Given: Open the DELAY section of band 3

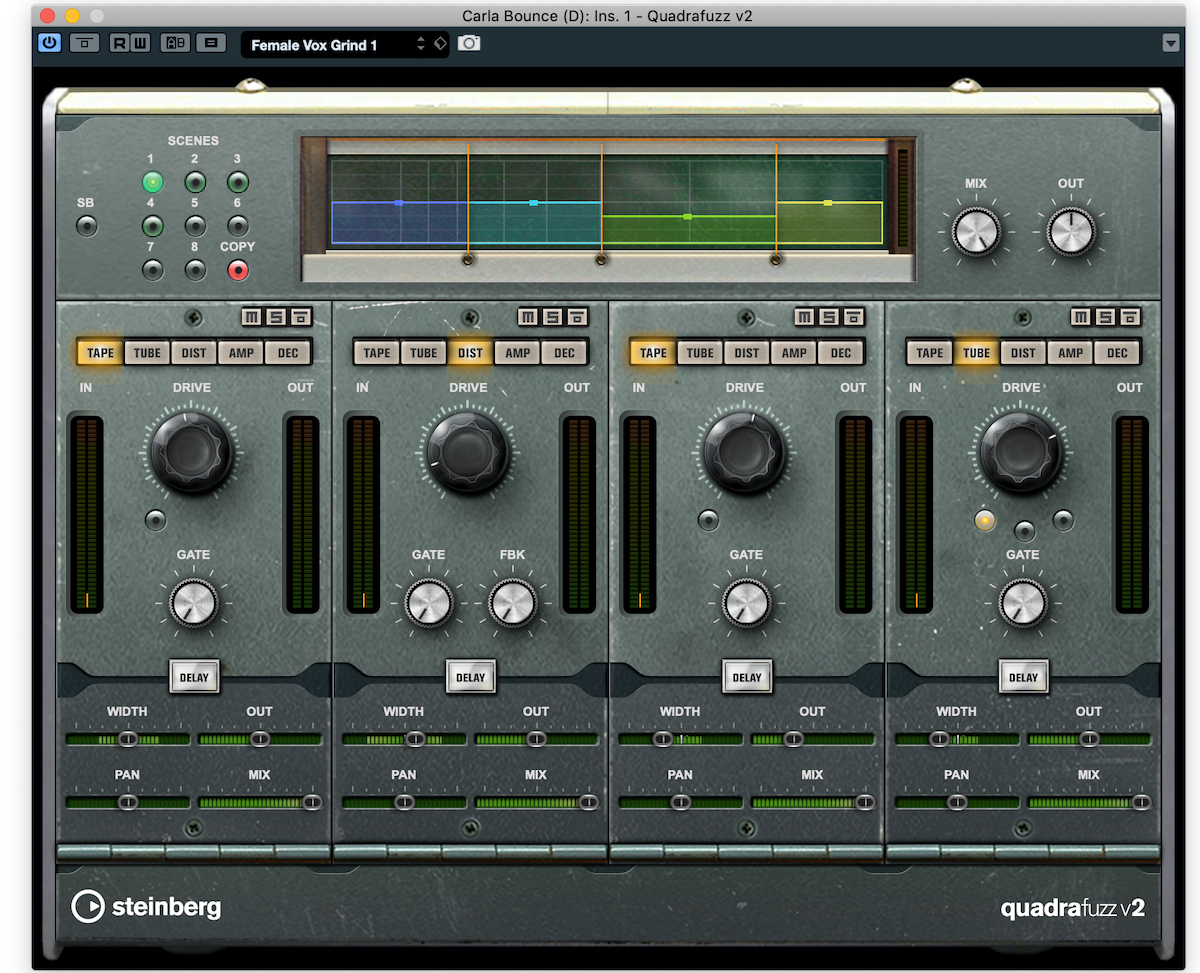Looking at the screenshot, I should pos(747,677).
